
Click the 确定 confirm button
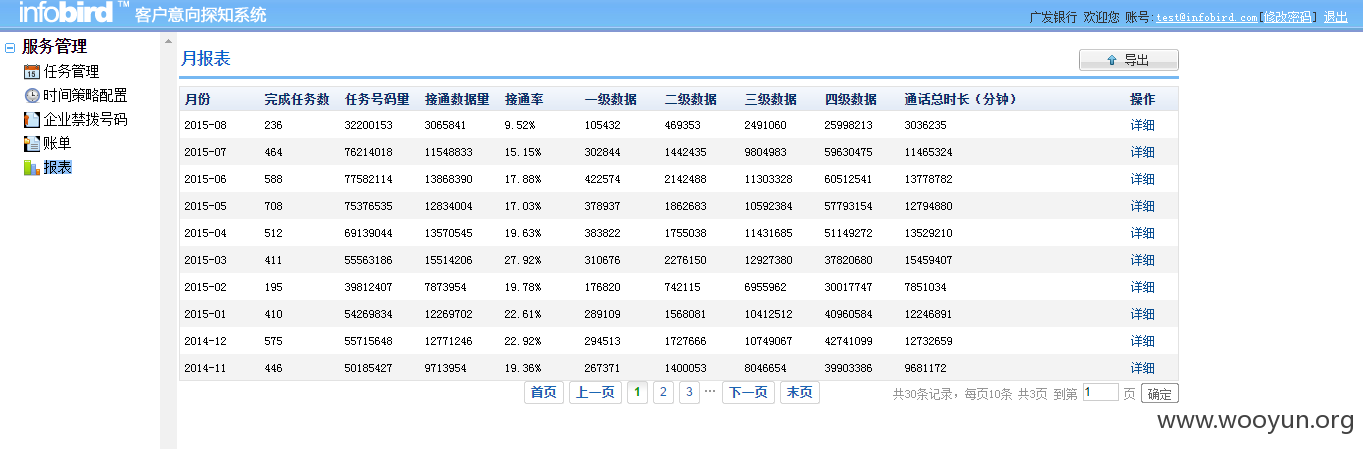coord(1160,394)
